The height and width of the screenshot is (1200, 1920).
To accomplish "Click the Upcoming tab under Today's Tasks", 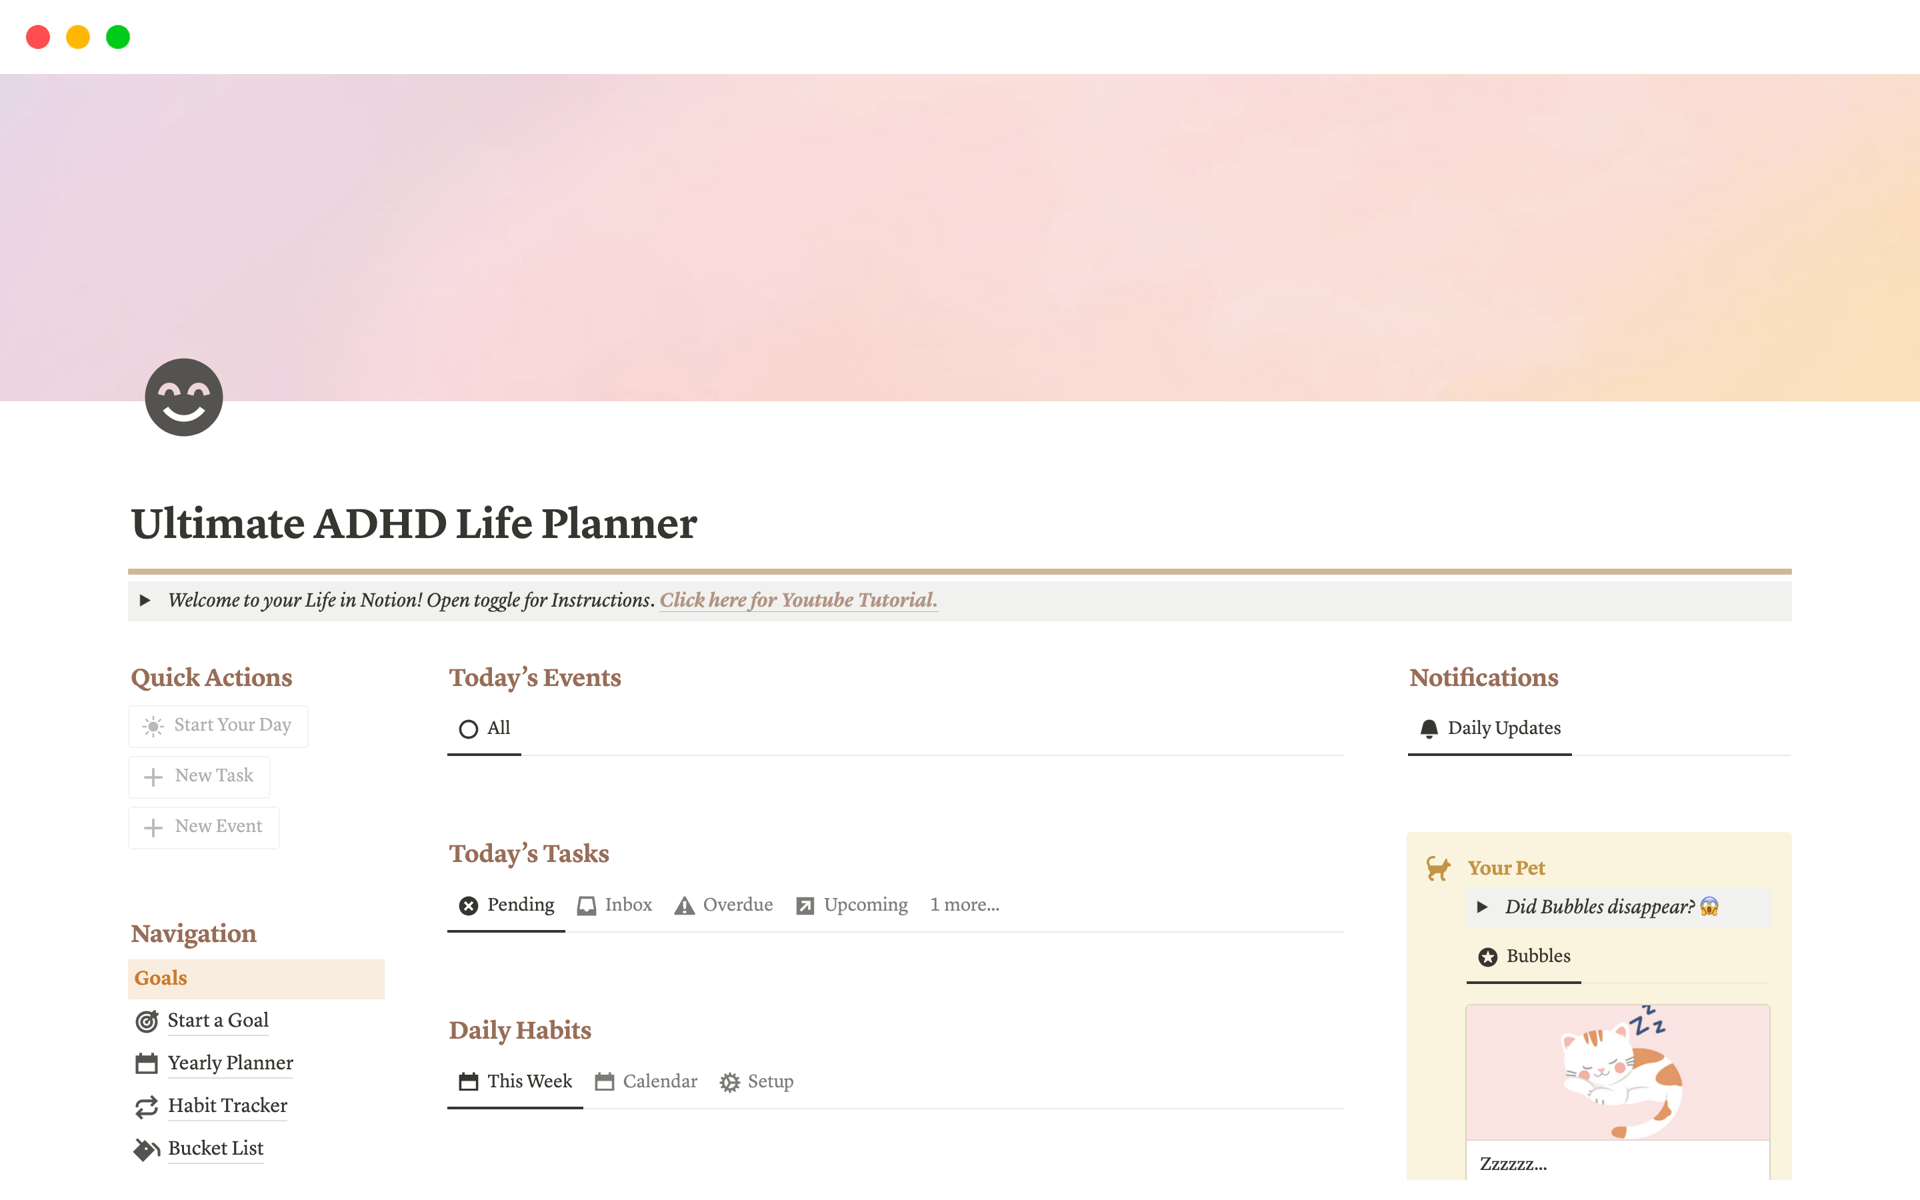I will (x=847, y=904).
